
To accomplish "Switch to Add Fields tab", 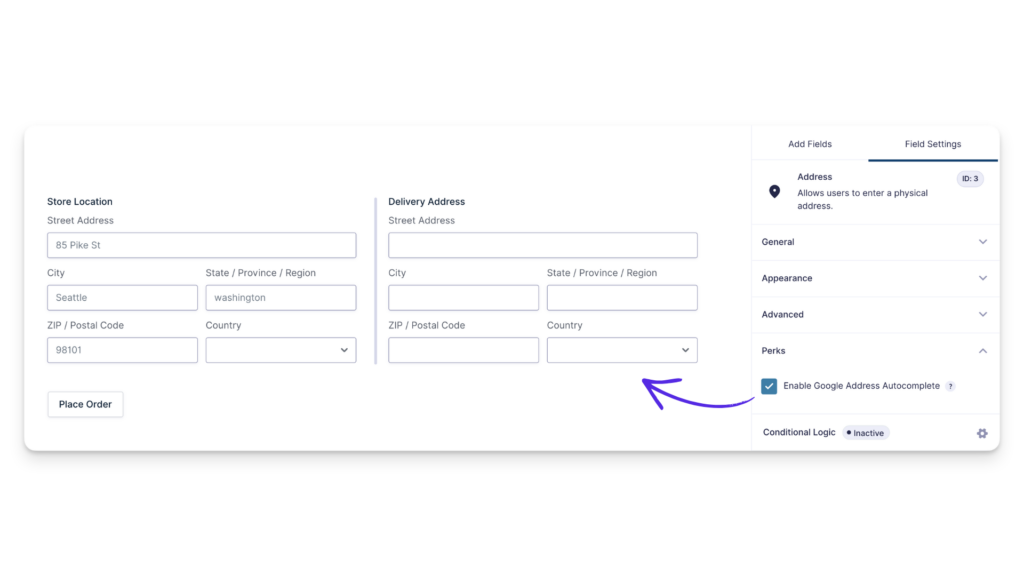I will [x=810, y=144].
